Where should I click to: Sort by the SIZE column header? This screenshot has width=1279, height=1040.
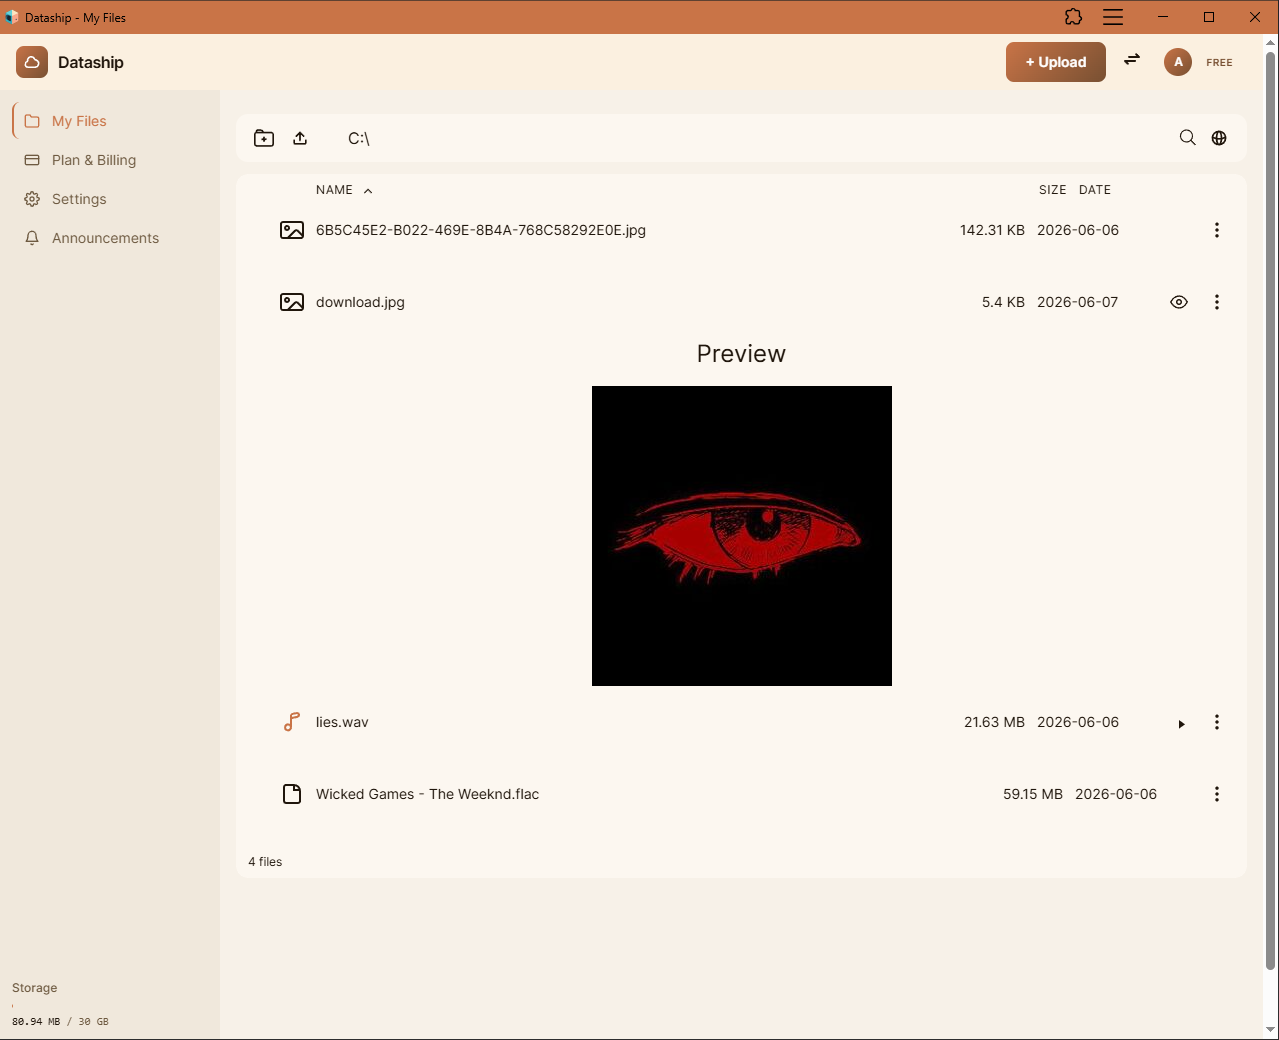1052,190
